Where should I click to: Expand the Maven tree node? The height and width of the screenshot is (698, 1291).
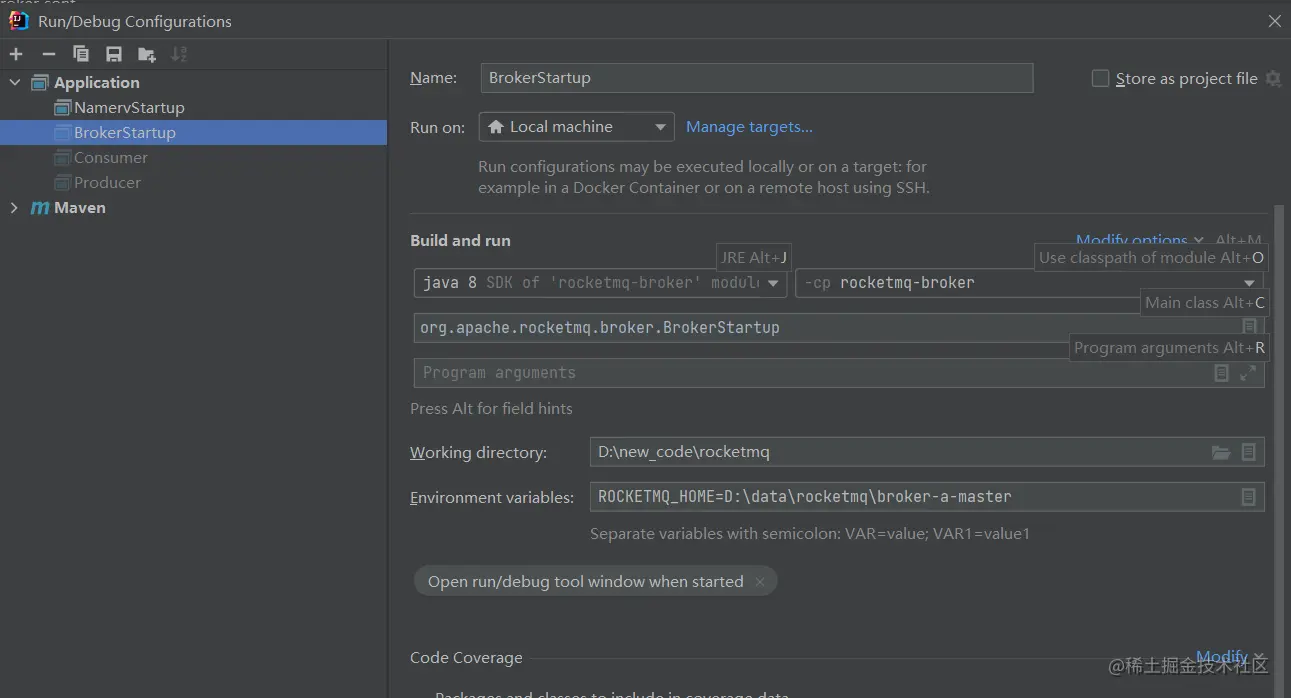click(x=14, y=208)
